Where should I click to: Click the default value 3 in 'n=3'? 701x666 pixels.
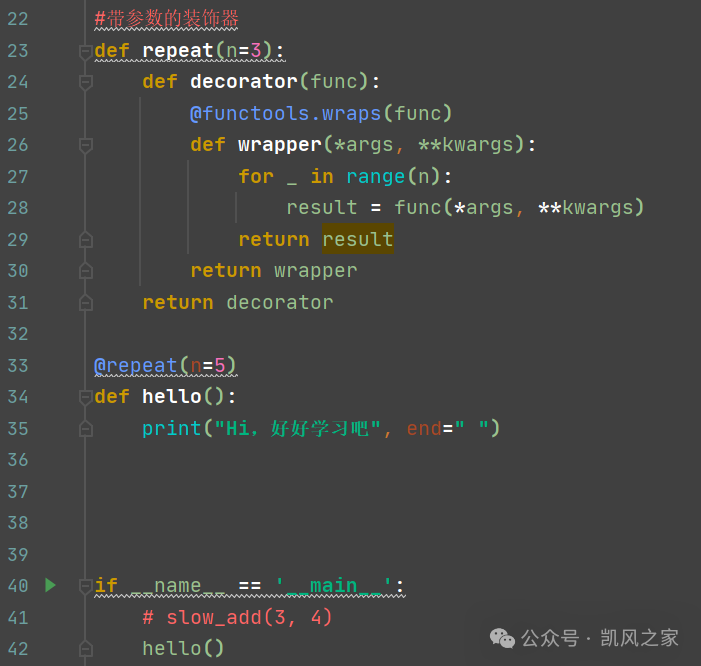coord(256,51)
